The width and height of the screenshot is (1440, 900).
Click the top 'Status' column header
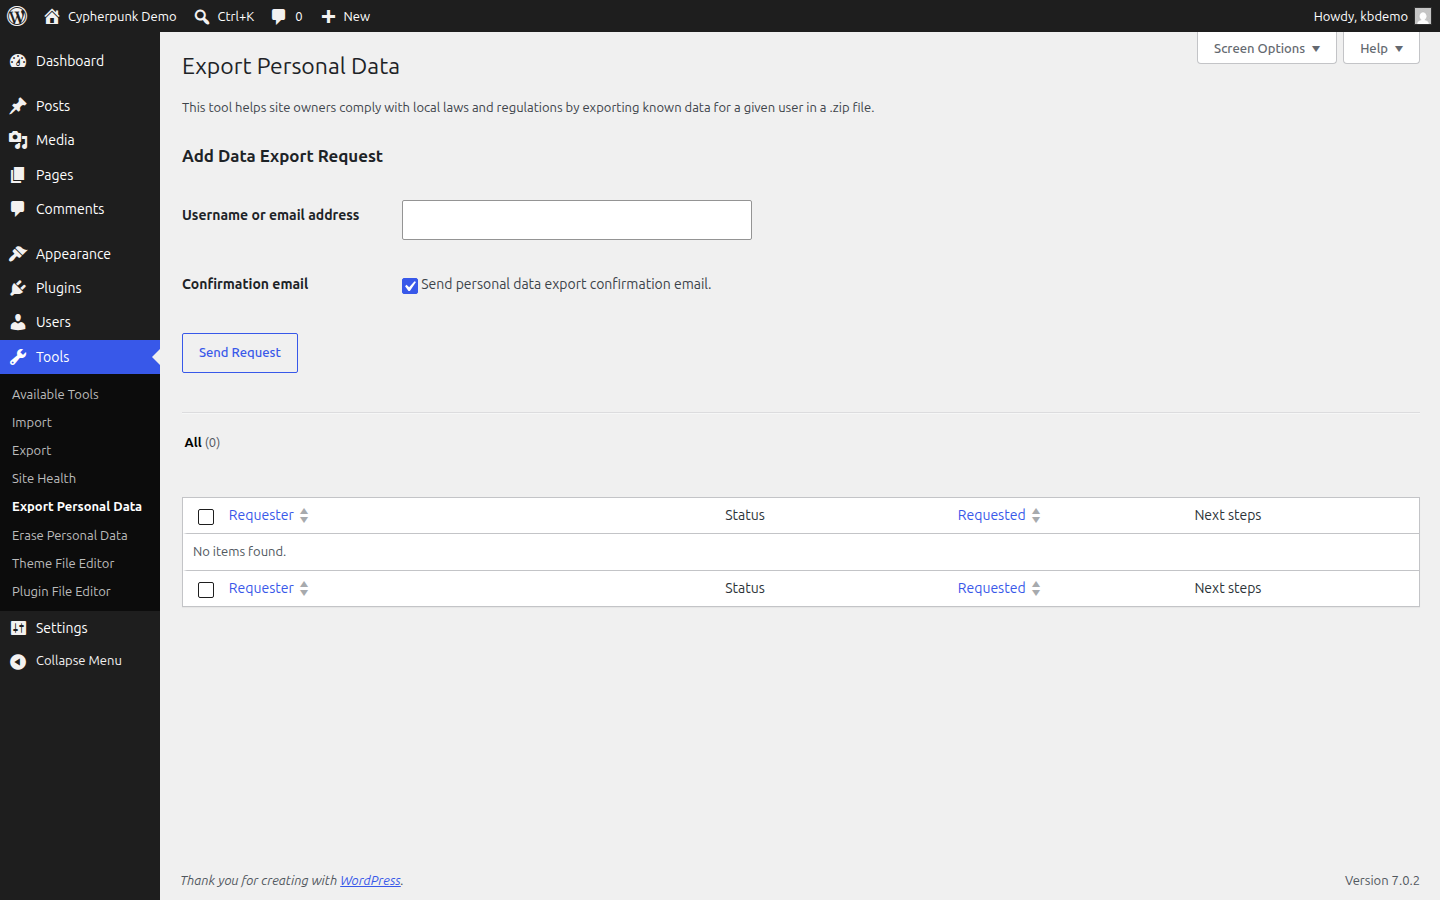click(x=745, y=515)
